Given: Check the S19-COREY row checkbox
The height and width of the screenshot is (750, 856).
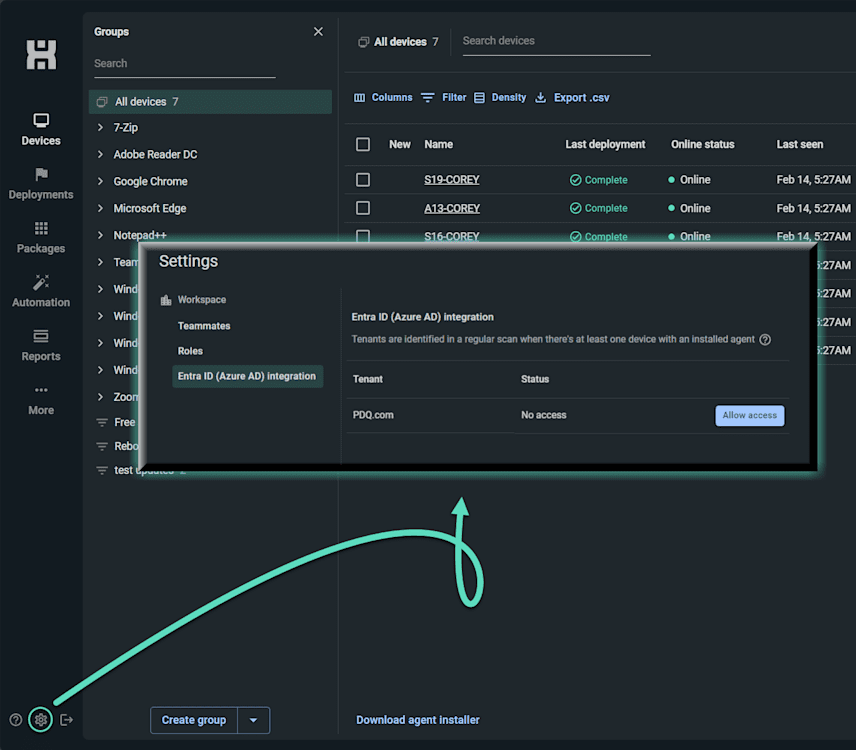Looking at the screenshot, I should click(x=363, y=180).
